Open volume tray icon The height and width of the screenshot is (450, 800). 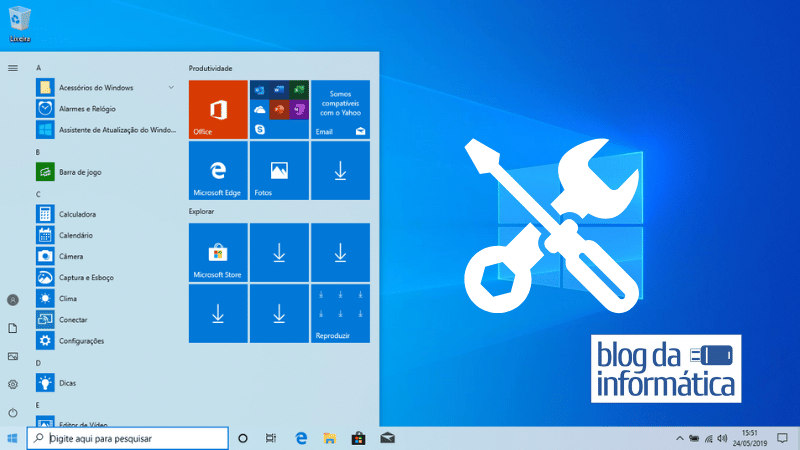pos(722,438)
